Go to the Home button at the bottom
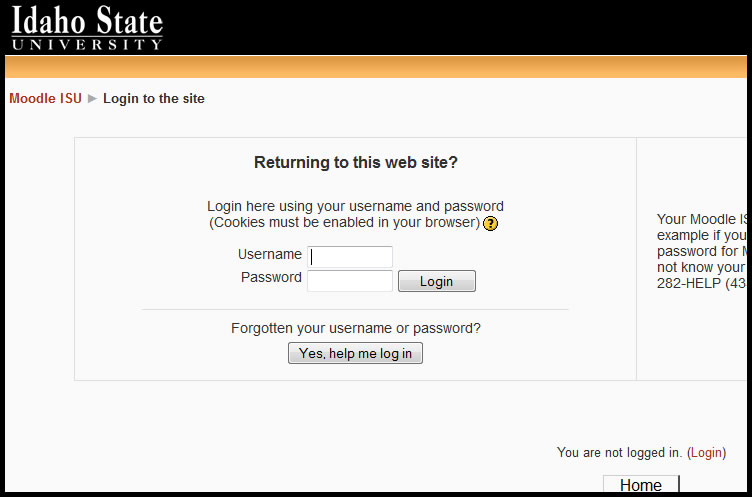The image size is (752, 497). [641, 484]
